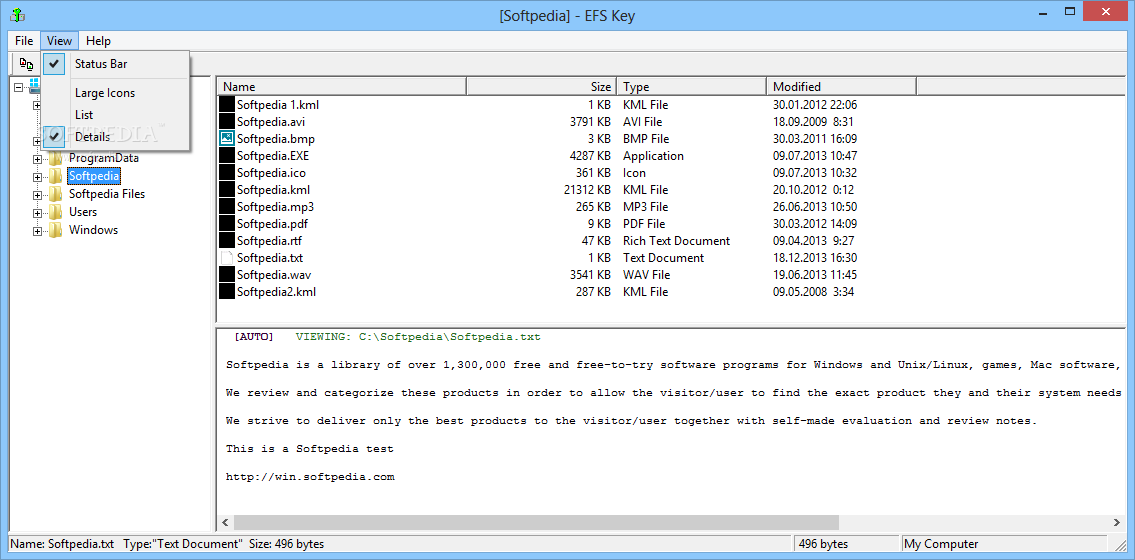Screen dimensions: 1135x560
Task: Collapse the root computer tree node
Action: (18, 87)
